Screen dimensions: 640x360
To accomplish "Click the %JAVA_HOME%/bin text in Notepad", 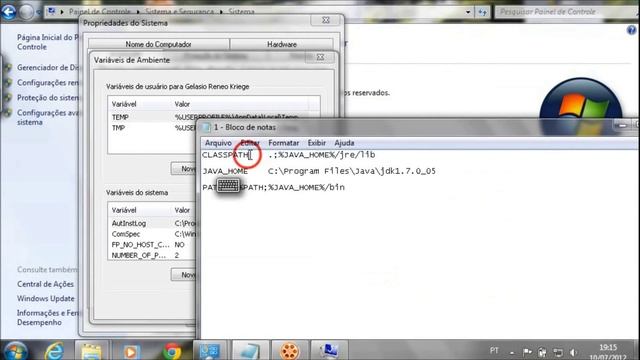I will pos(307,187).
